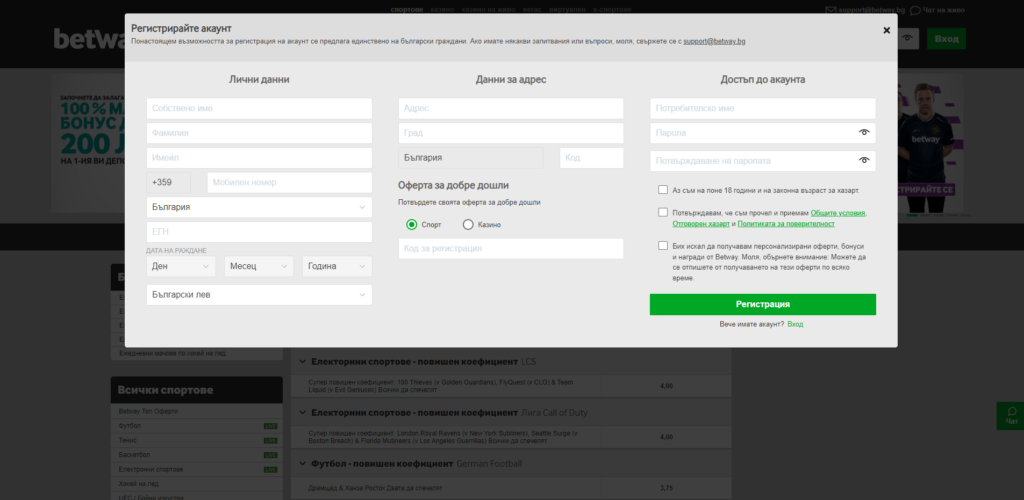
Task: Open Футбол in the Всички спортове list
Action: tap(130, 426)
